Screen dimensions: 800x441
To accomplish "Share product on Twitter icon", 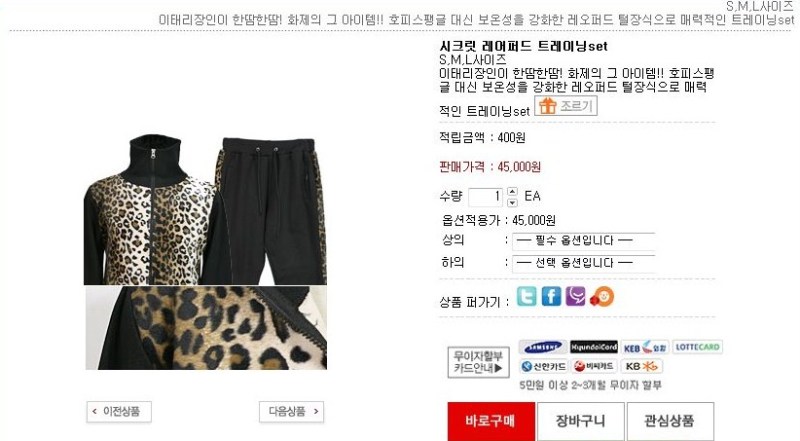I will coord(526,297).
